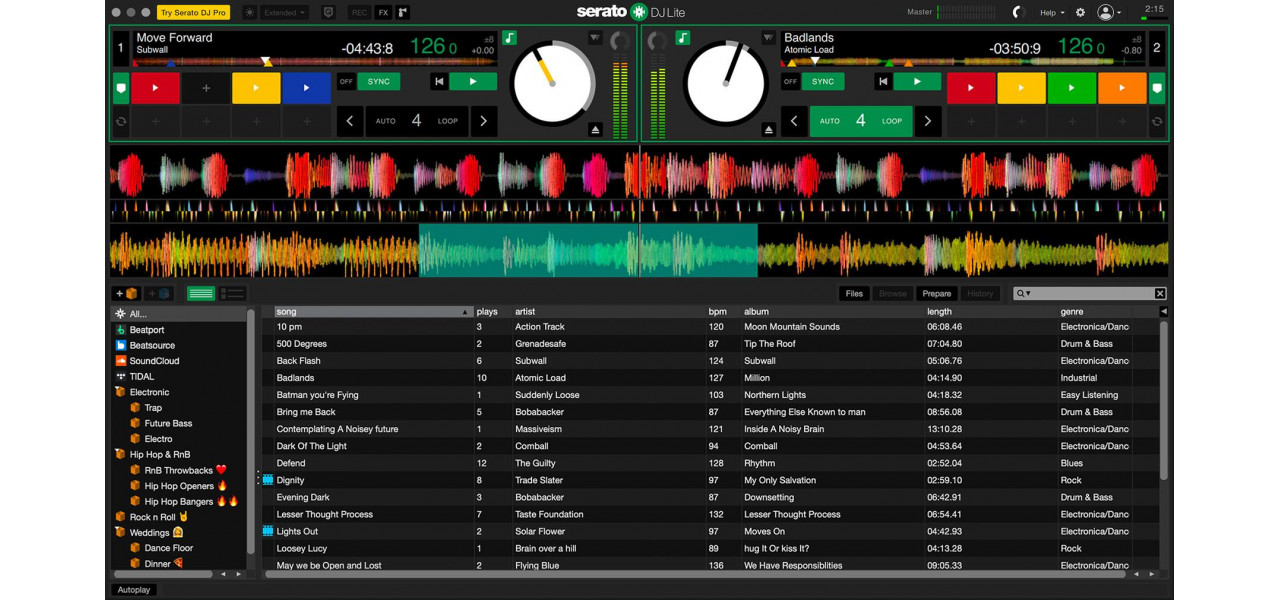Open the deck 2 platter options dropdown arrow

pyautogui.click(x=768, y=38)
